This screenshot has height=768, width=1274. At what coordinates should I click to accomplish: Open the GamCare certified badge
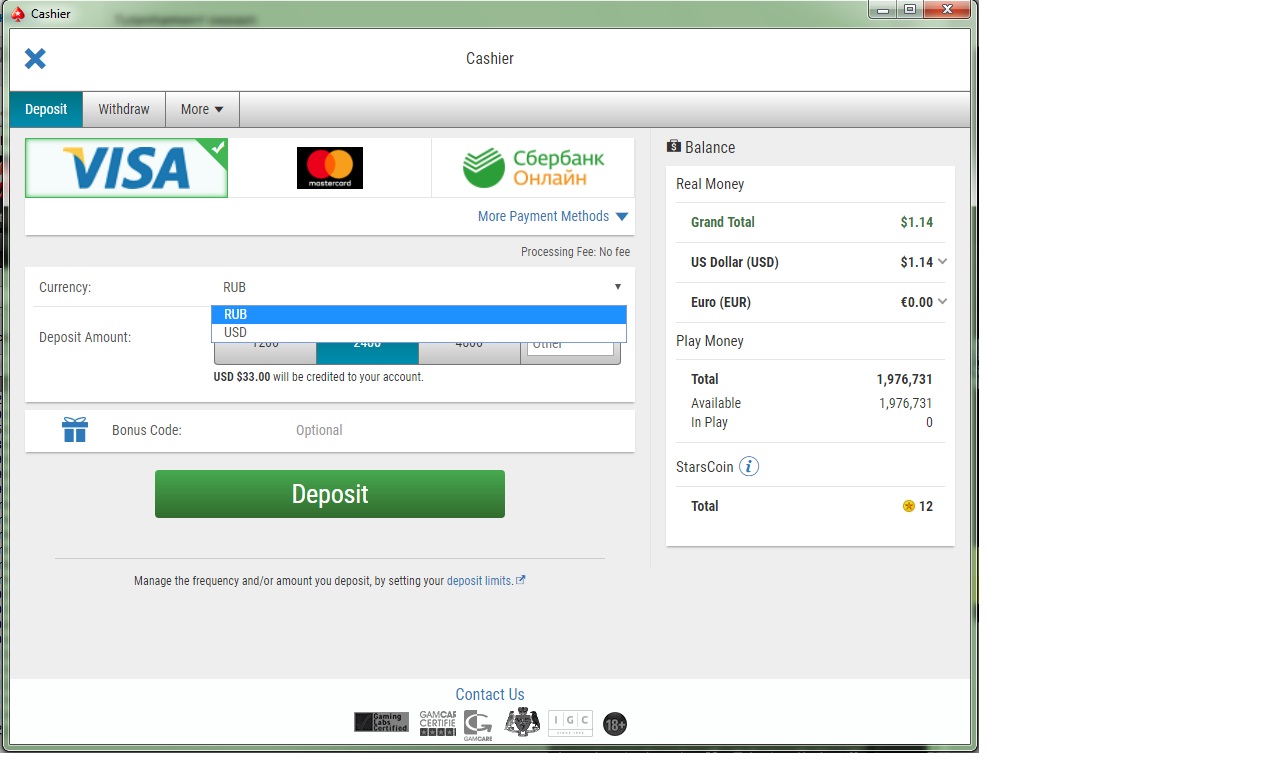pyautogui.click(x=438, y=723)
